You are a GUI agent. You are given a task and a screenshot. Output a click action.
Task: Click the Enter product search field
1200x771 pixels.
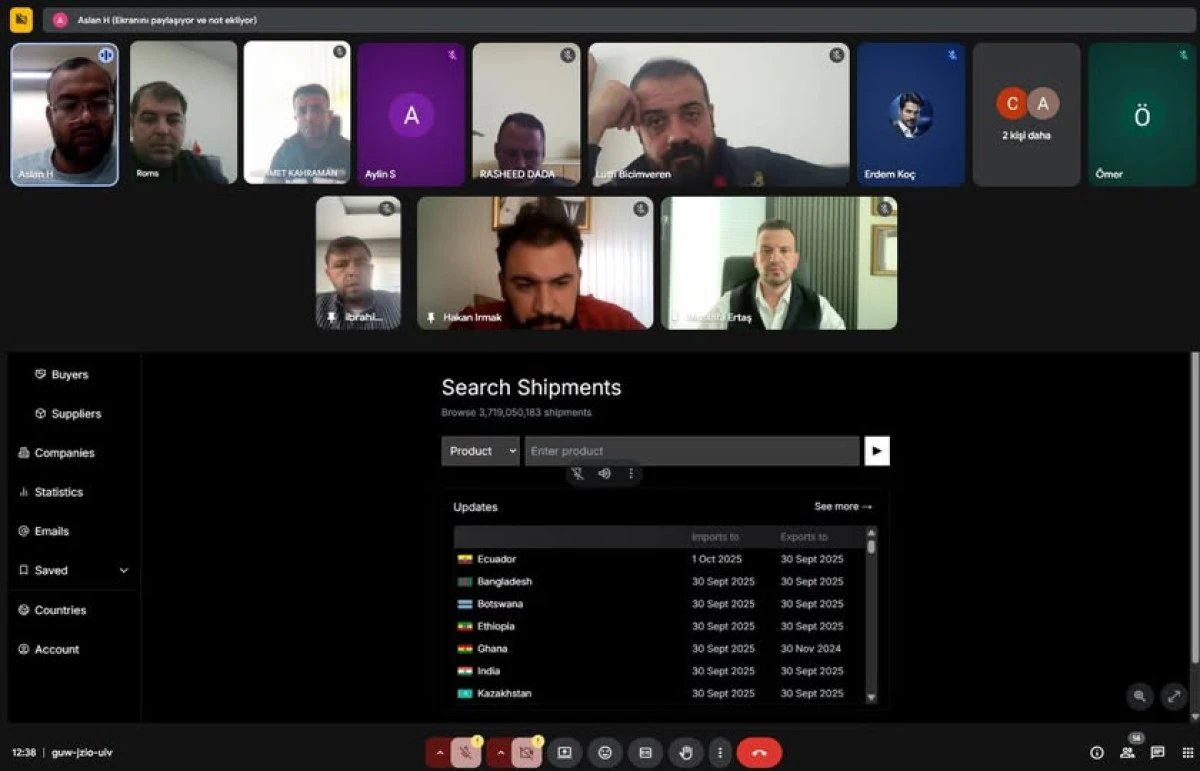pos(691,451)
